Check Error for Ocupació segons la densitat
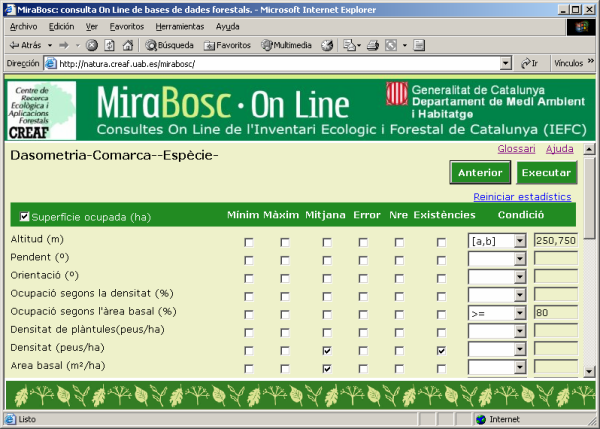The image size is (600, 429). click(363, 296)
